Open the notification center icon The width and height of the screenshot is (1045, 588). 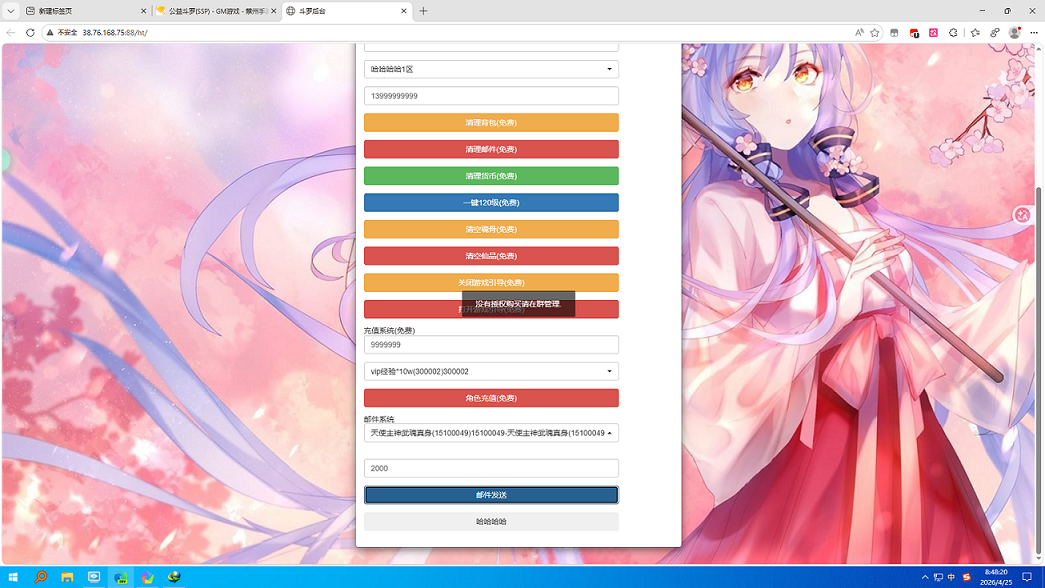1026,577
